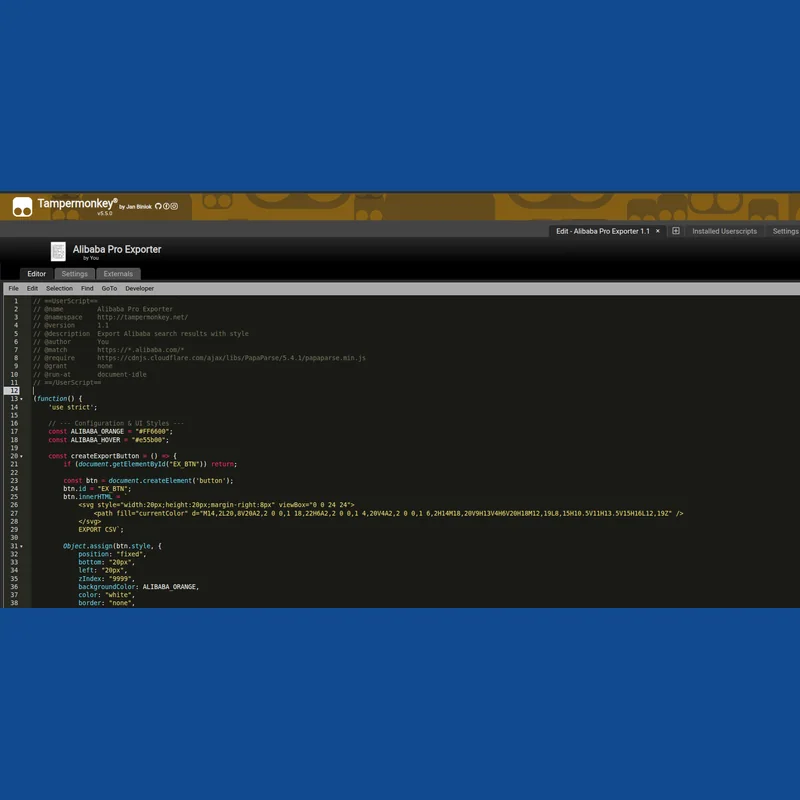Open the Instagram icon link in header
Image resolution: width=800 pixels, height=800 pixels.
[174, 207]
